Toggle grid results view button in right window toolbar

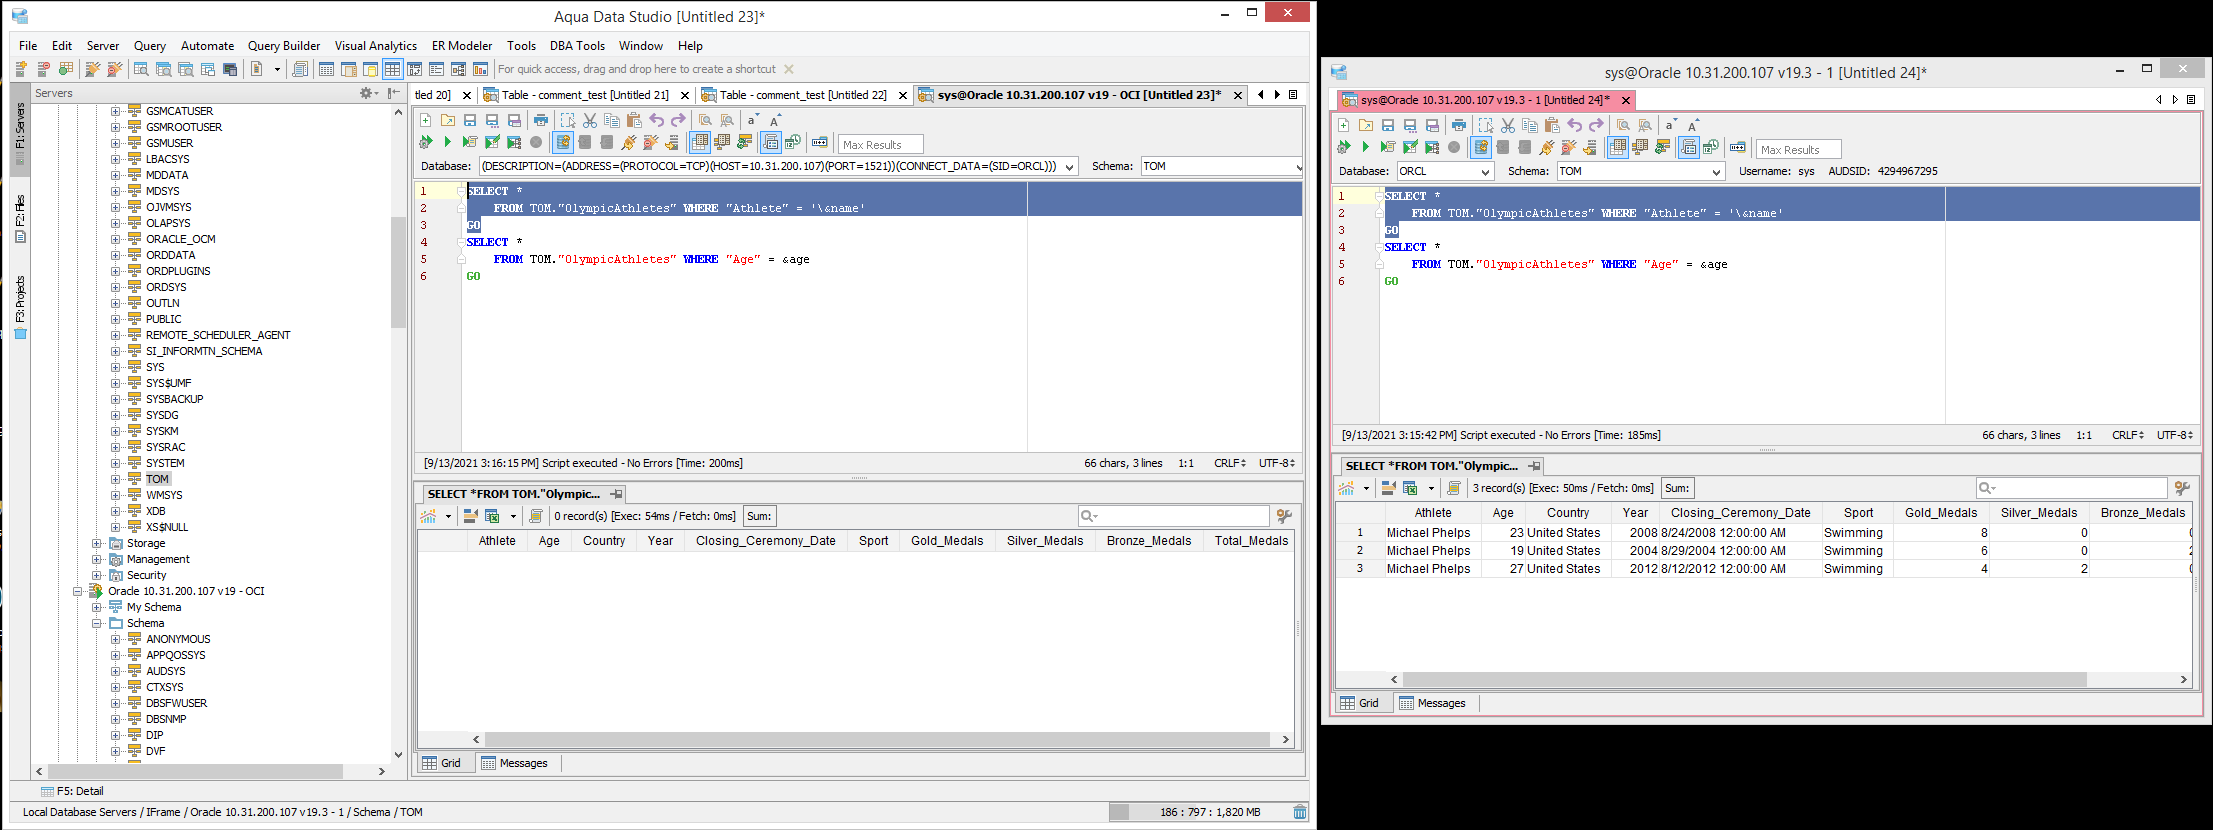[x=1617, y=147]
